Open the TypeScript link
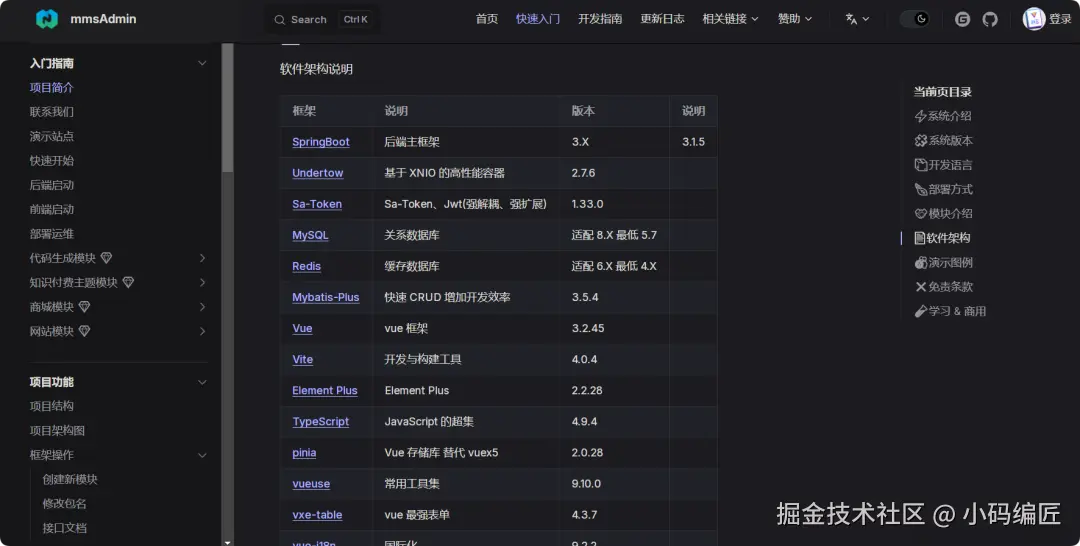Viewport: 1080px width, 546px height. click(x=320, y=421)
